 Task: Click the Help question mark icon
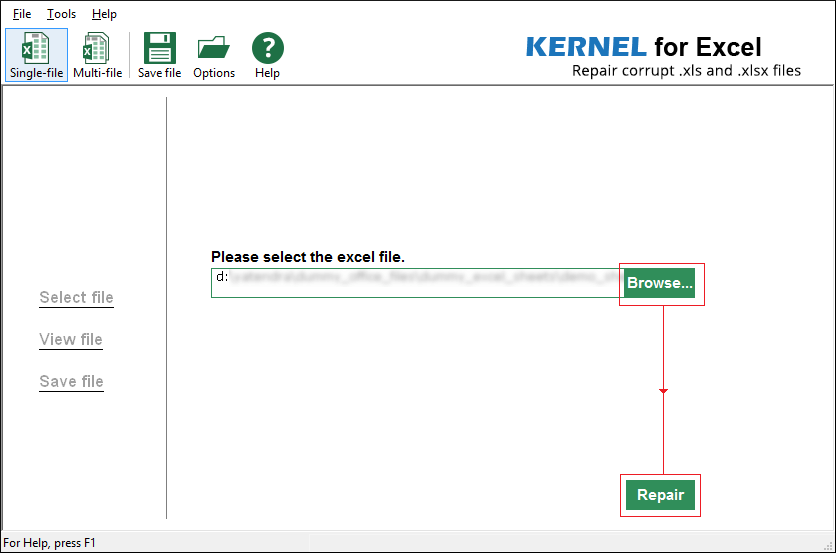267,55
